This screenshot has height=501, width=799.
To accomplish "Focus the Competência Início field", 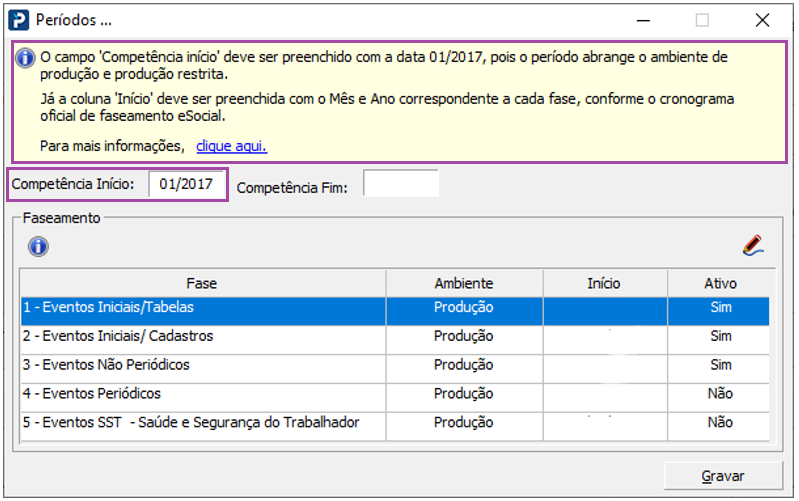I will 186,184.
